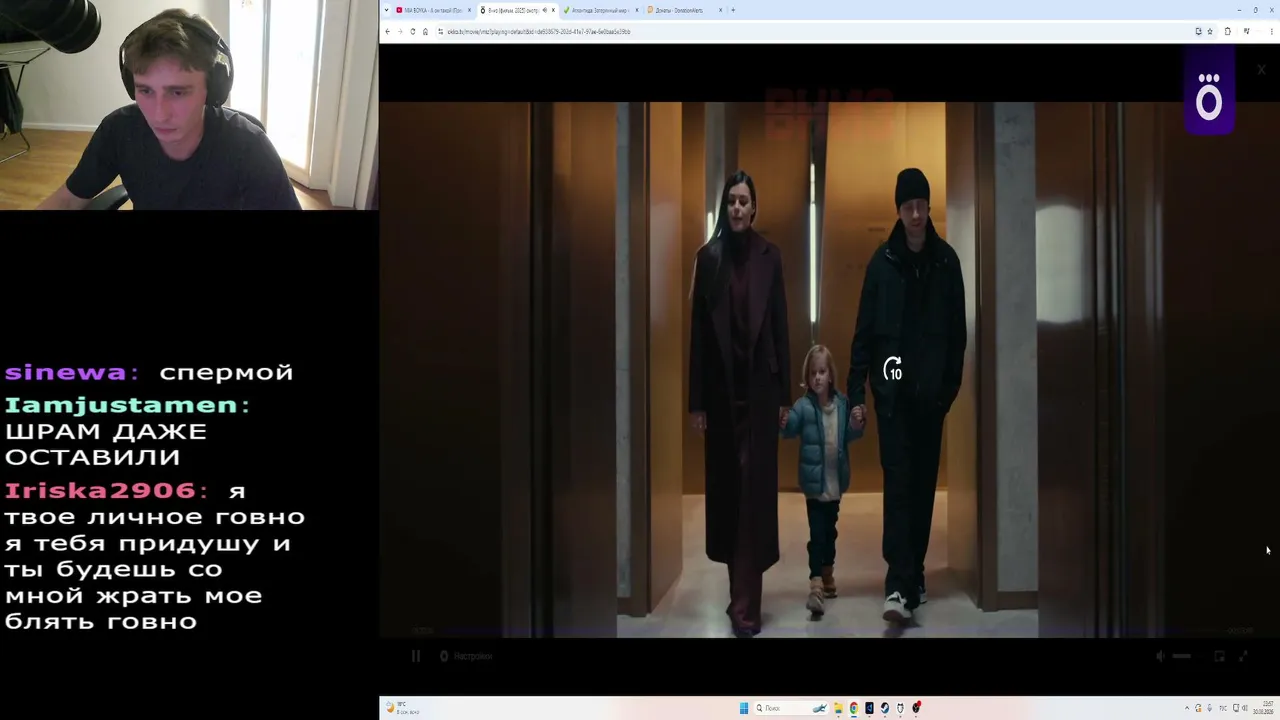This screenshot has height=720, width=1280.
Task: Open the Windows Start menu
Action: pos(744,708)
